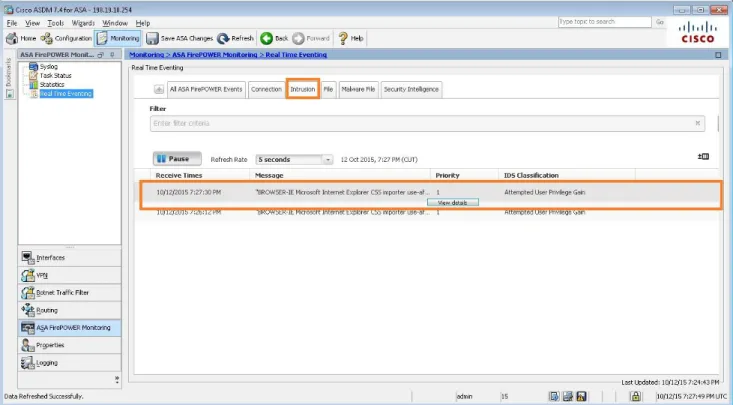Viewport: 733px width, 405px height.
Task: Open the File menu
Action: pyautogui.click(x=12, y=23)
